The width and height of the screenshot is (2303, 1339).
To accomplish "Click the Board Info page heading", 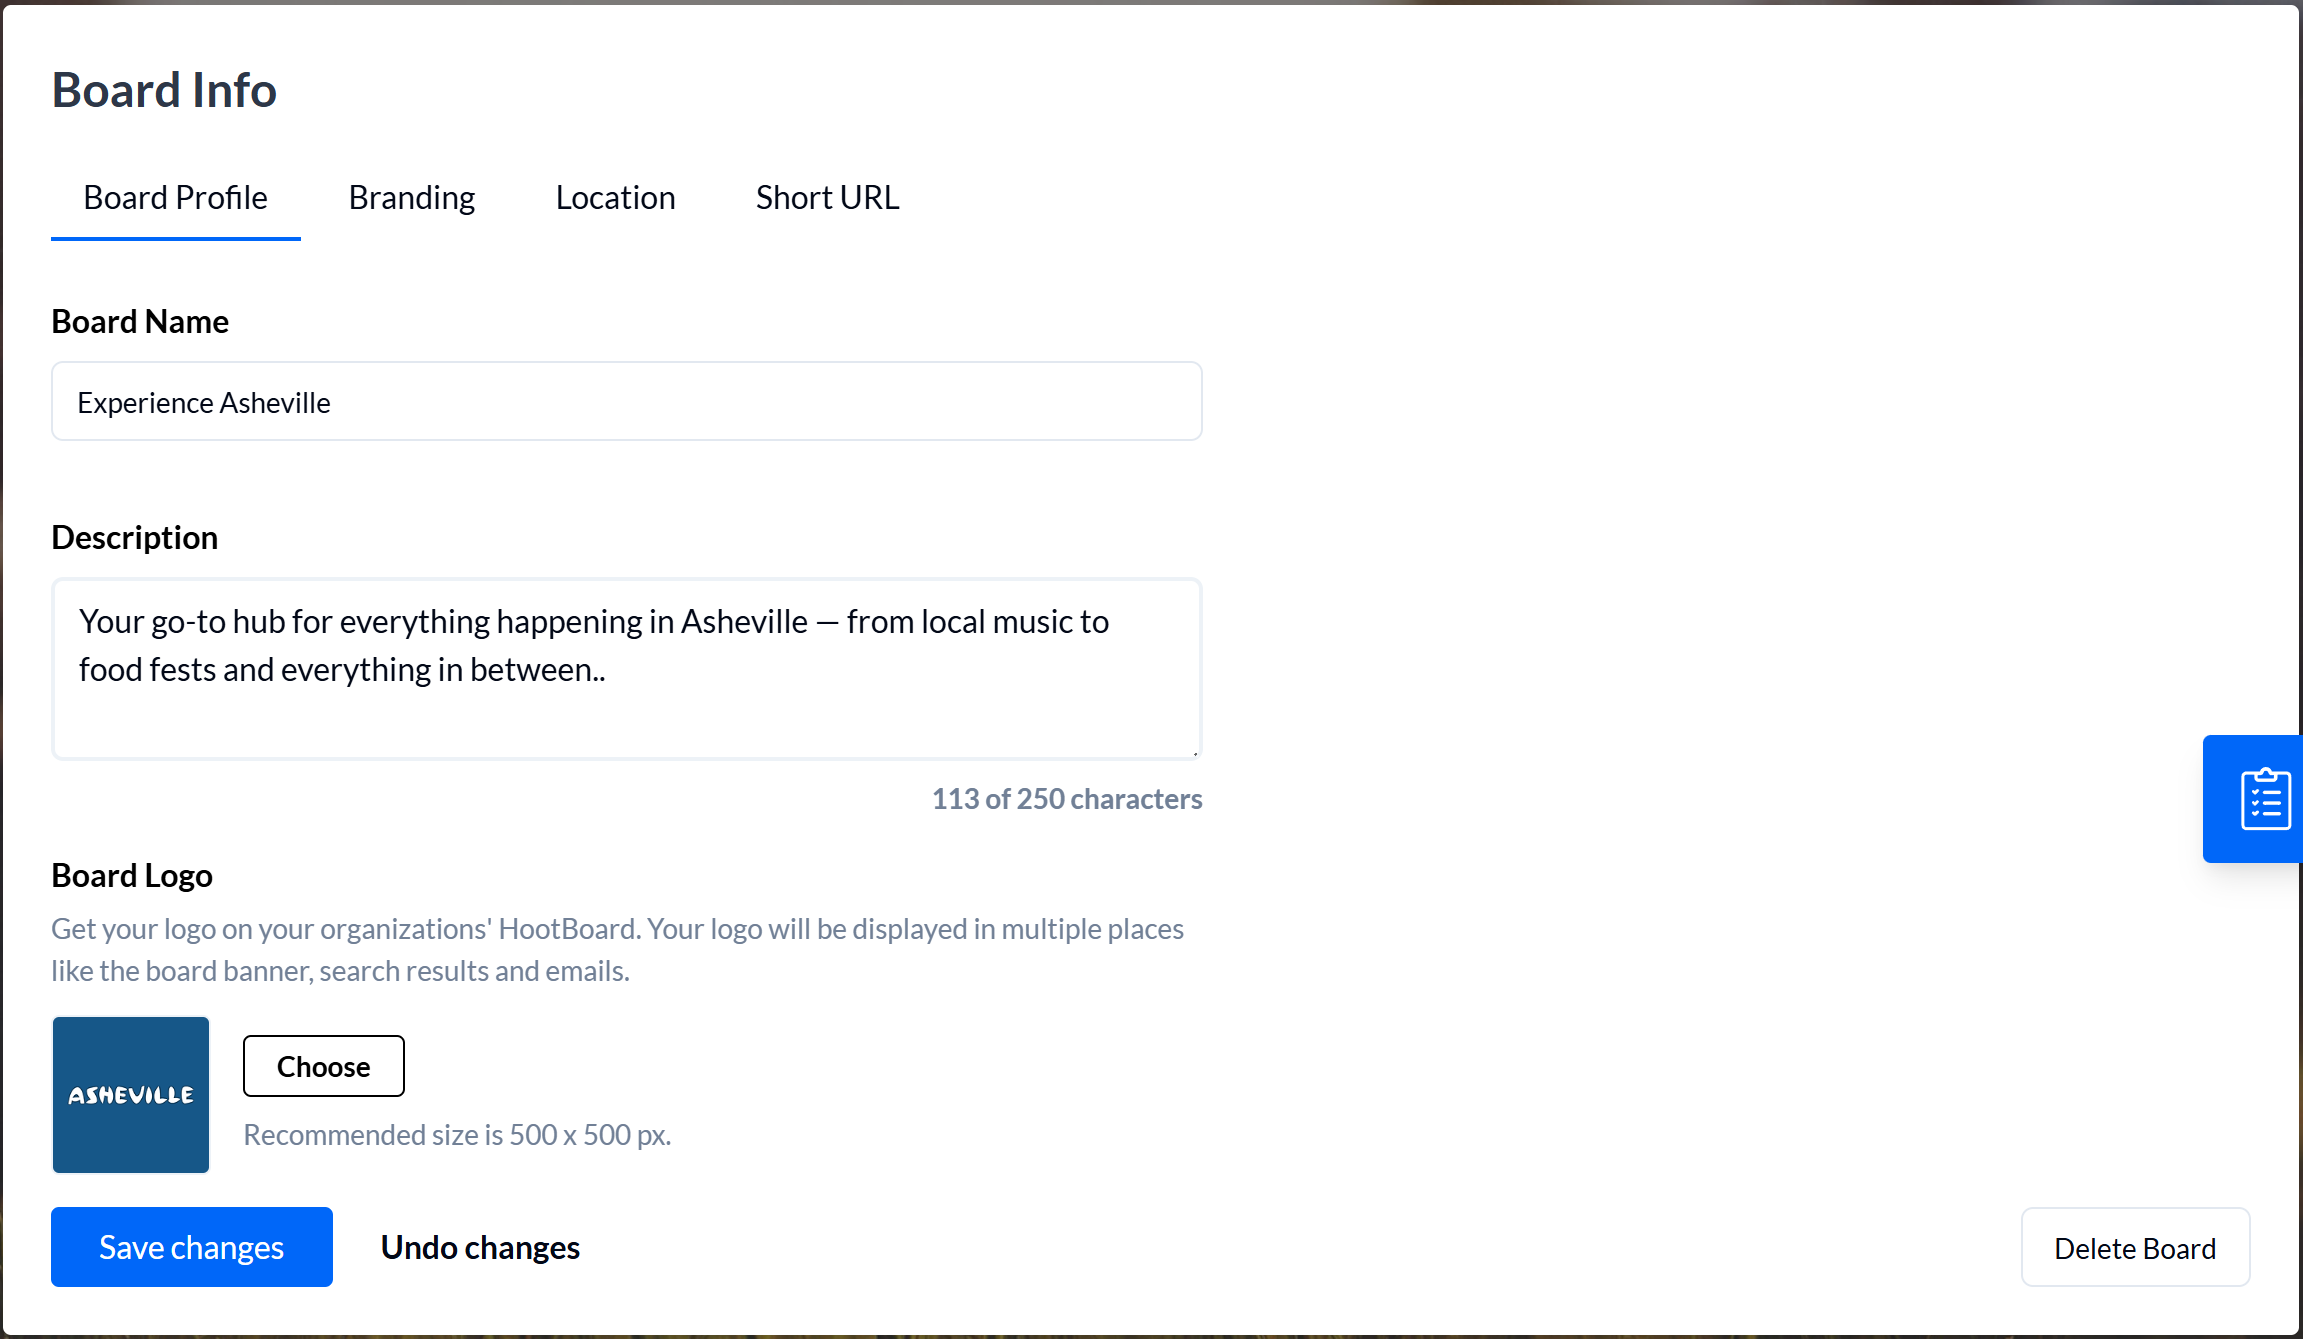I will point(164,89).
